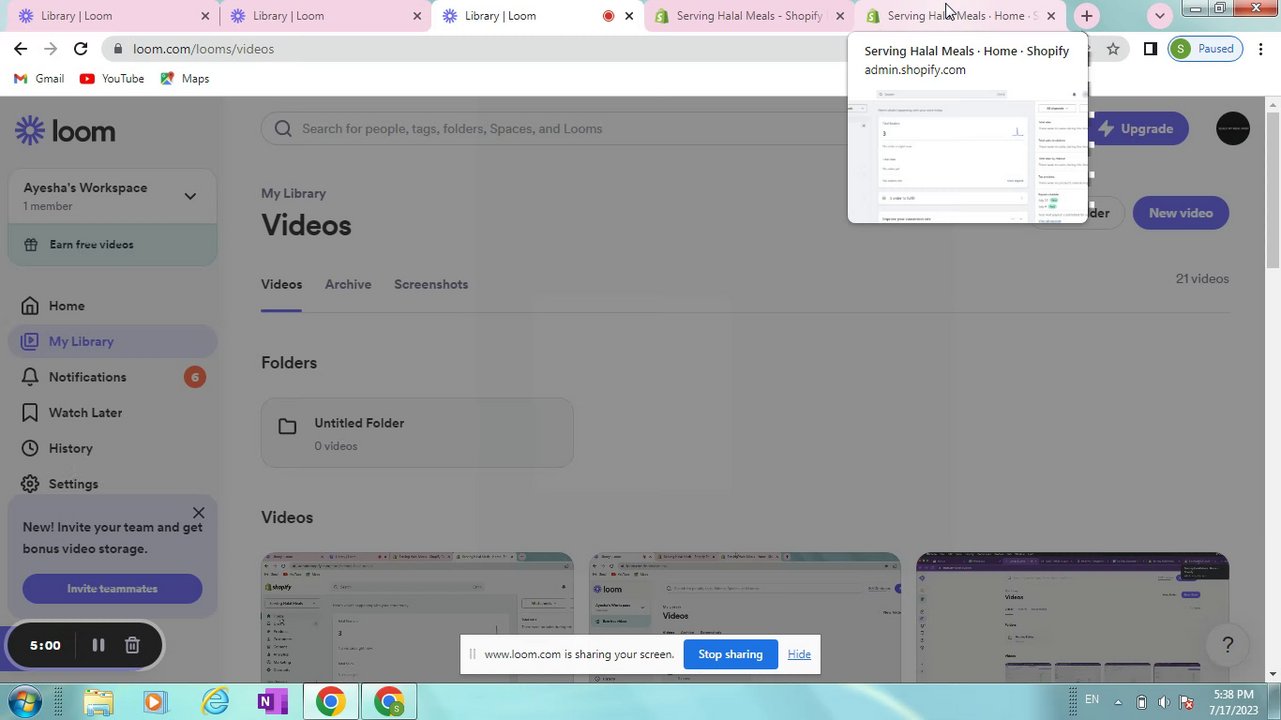Go back in Chrome
1281x720 pixels.
(x=20, y=48)
